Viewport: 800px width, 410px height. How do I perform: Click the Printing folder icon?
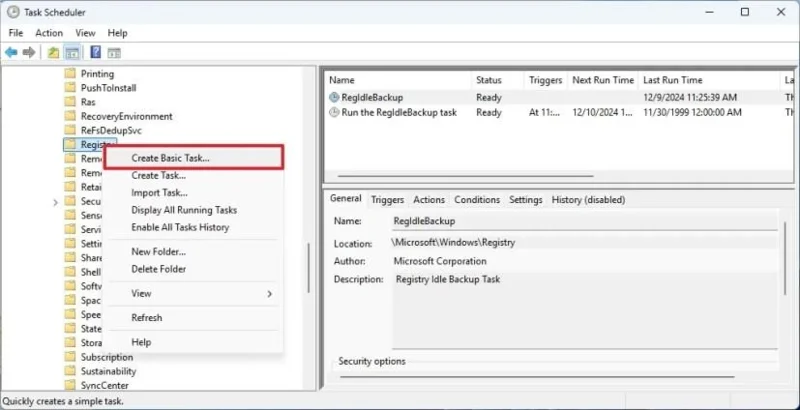[x=70, y=73]
